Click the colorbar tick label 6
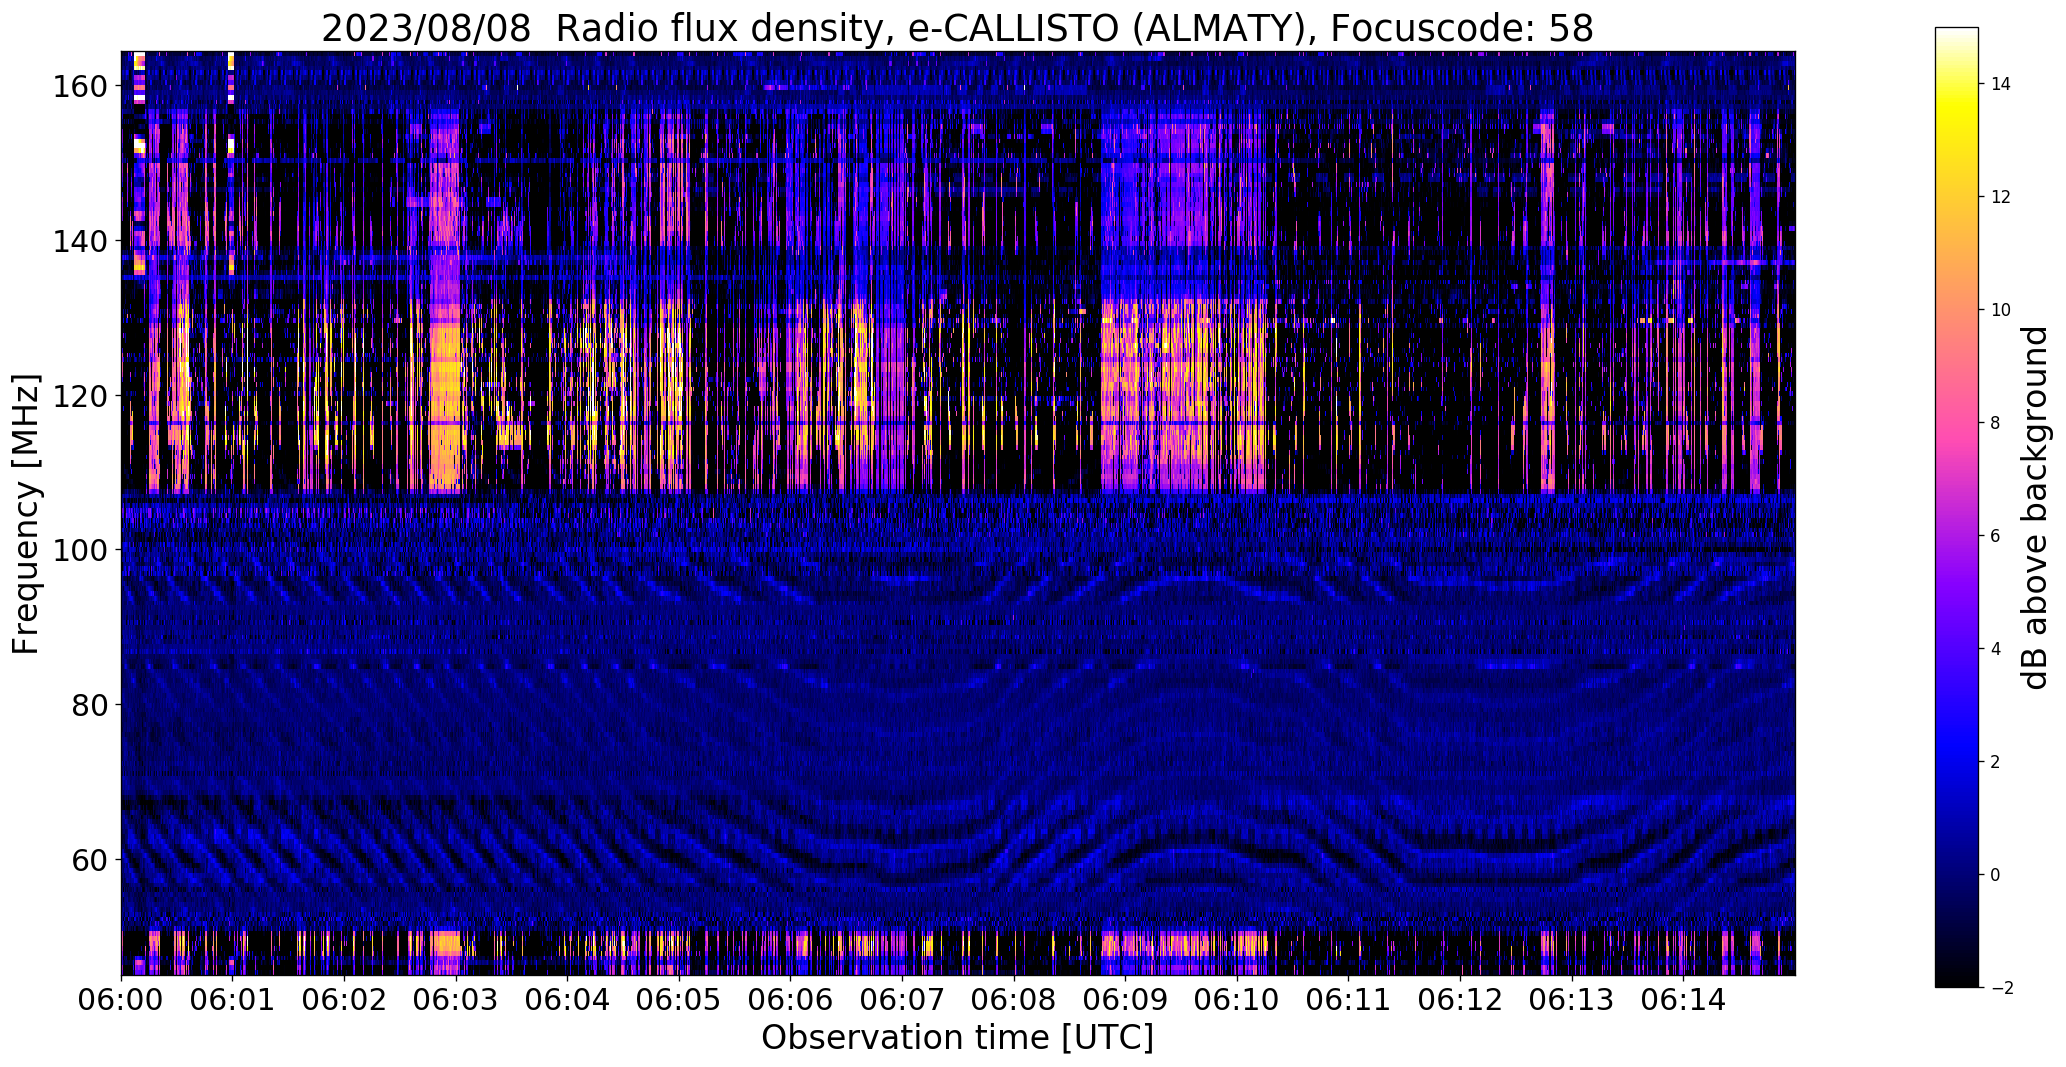This screenshot has height=1067, width=2066. [x=1996, y=536]
